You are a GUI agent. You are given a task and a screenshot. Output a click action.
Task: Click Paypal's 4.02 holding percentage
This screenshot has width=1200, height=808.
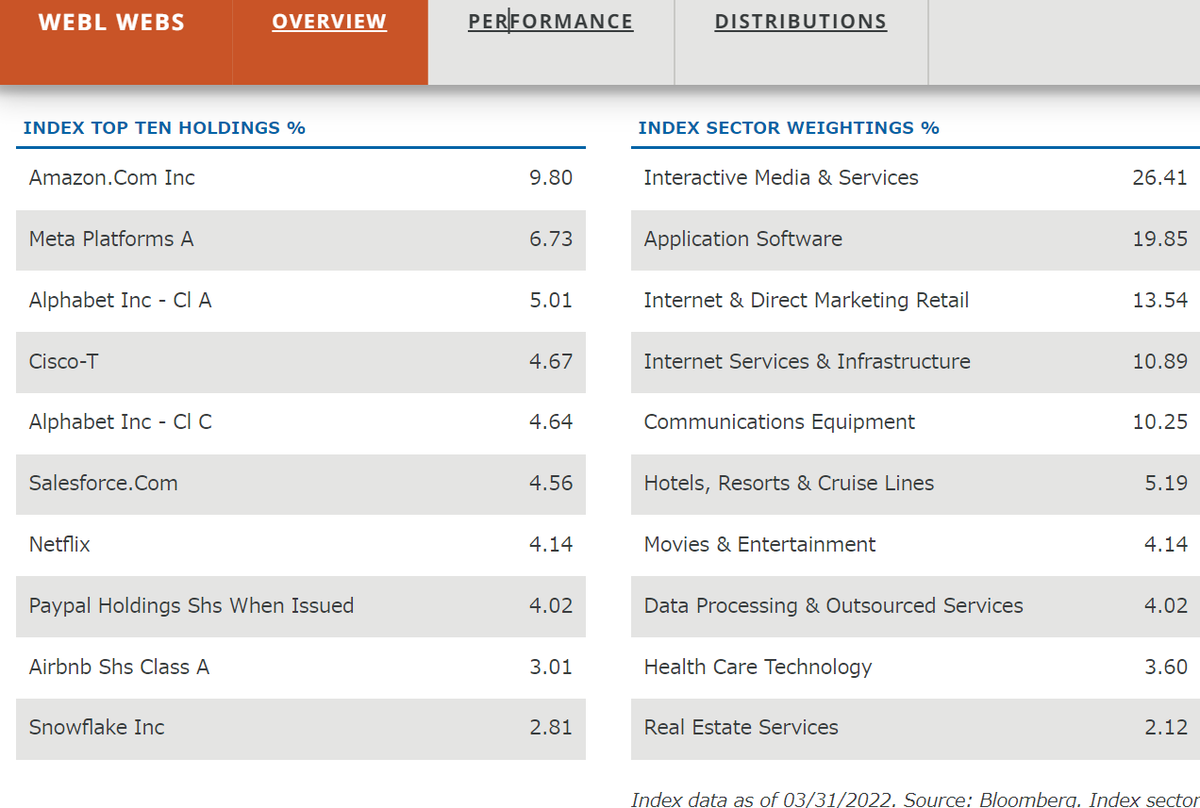click(x=550, y=605)
